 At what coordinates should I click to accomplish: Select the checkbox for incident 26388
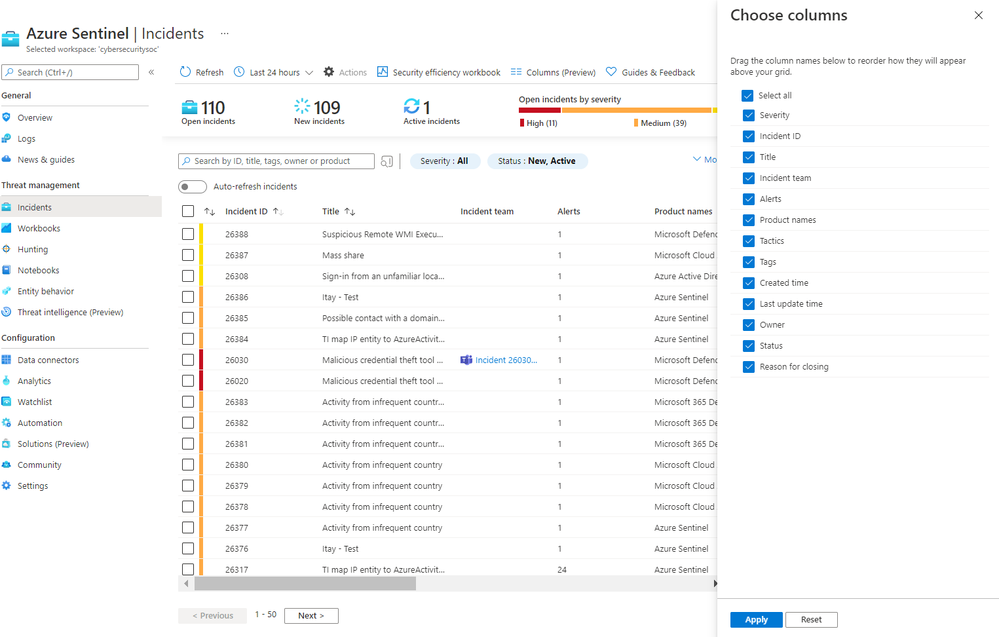click(188, 234)
